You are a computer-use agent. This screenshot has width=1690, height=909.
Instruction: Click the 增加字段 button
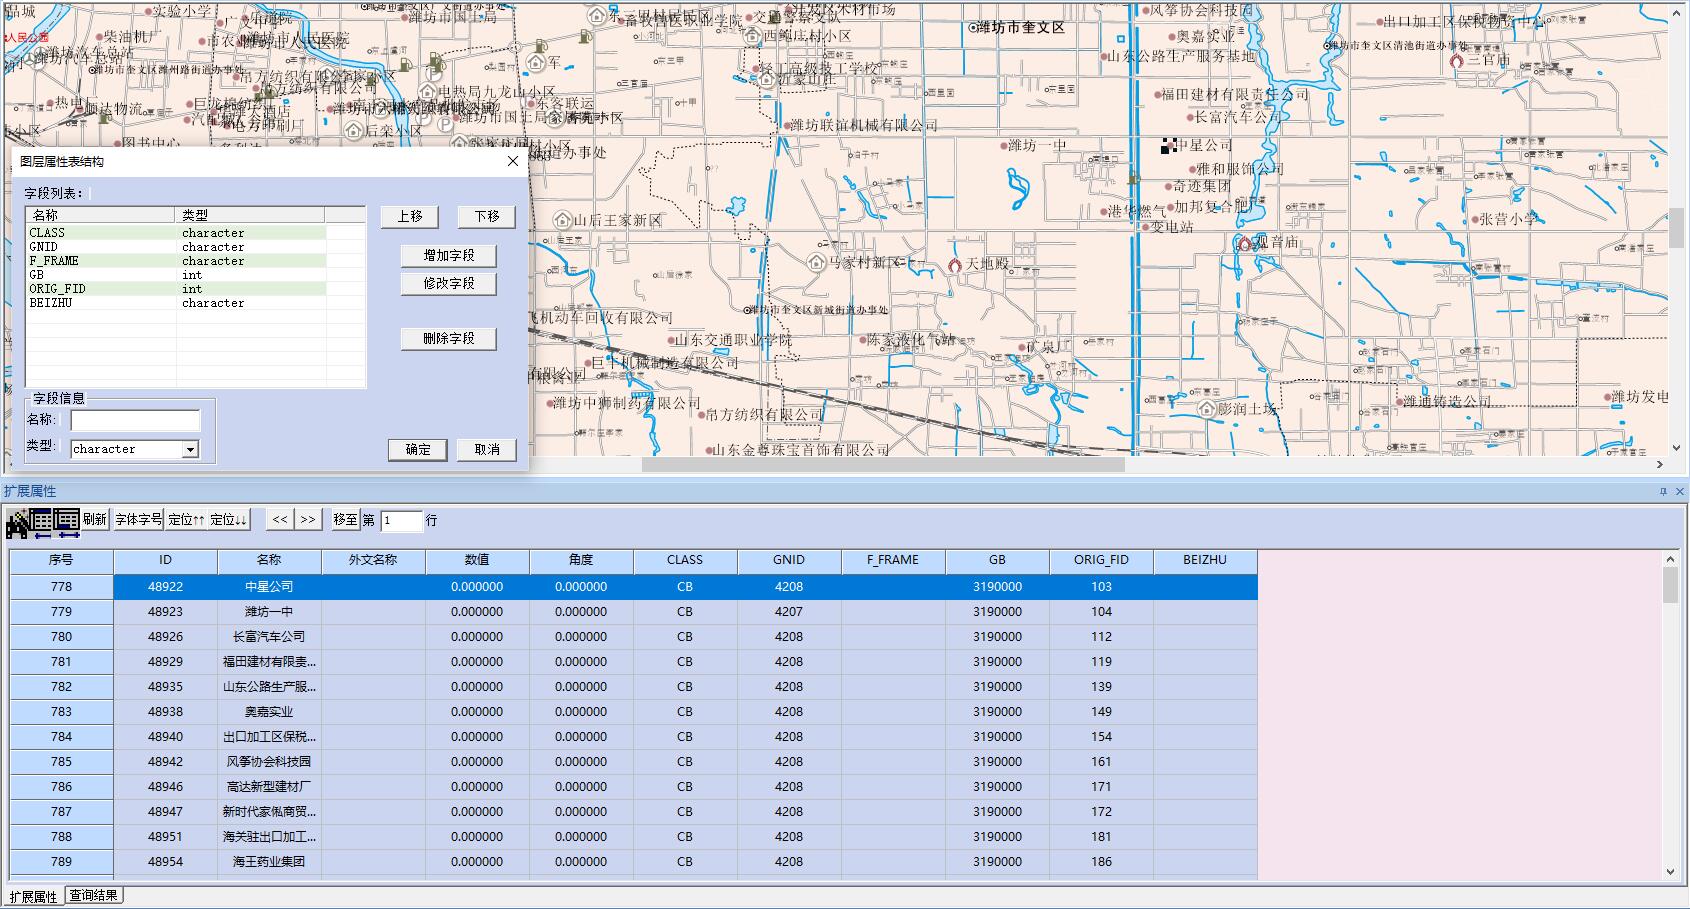click(448, 256)
